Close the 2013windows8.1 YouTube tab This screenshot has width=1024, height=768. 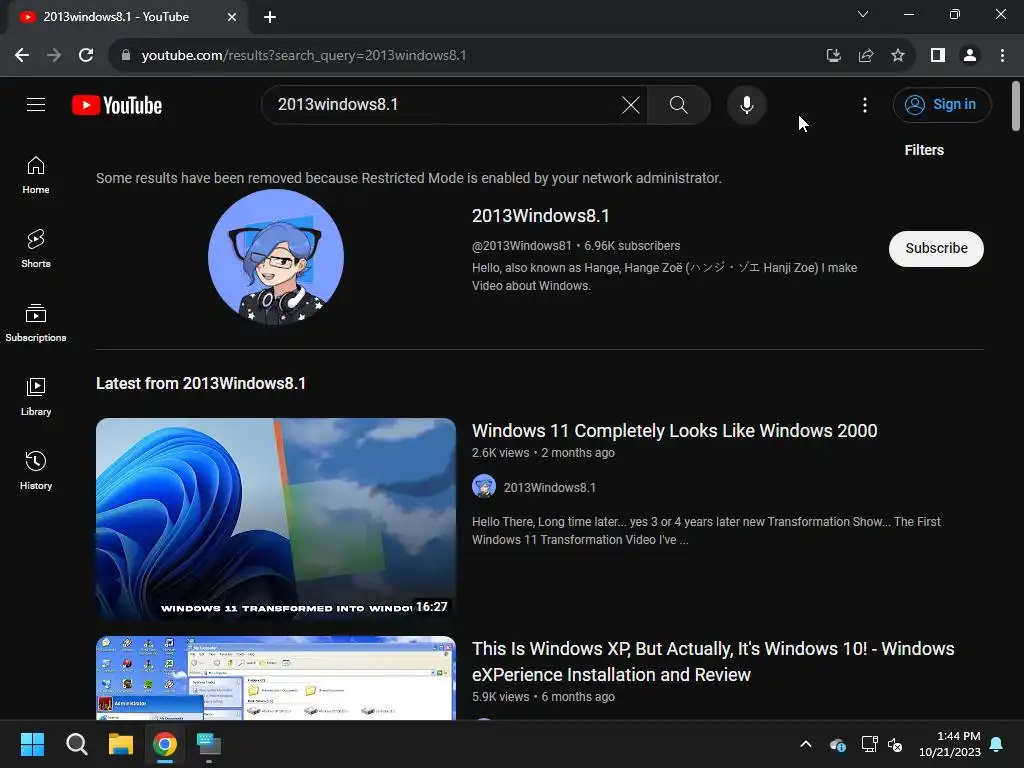click(232, 17)
